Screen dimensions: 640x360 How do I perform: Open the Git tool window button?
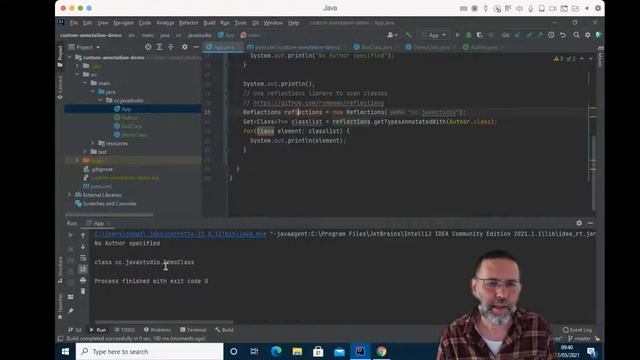(x=75, y=330)
